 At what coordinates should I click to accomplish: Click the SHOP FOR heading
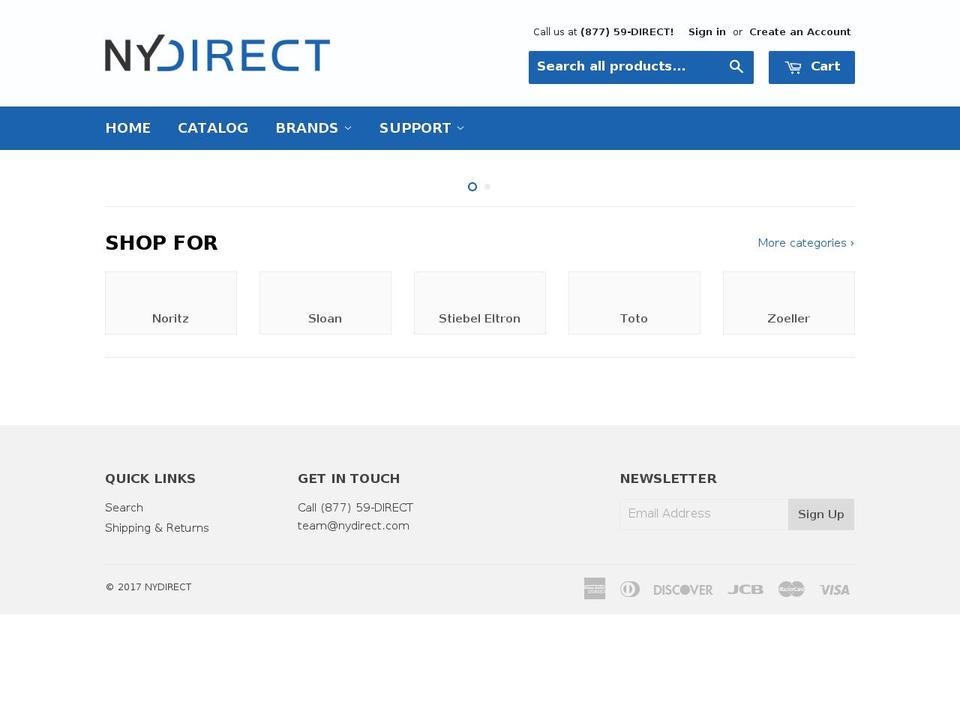click(162, 242)
